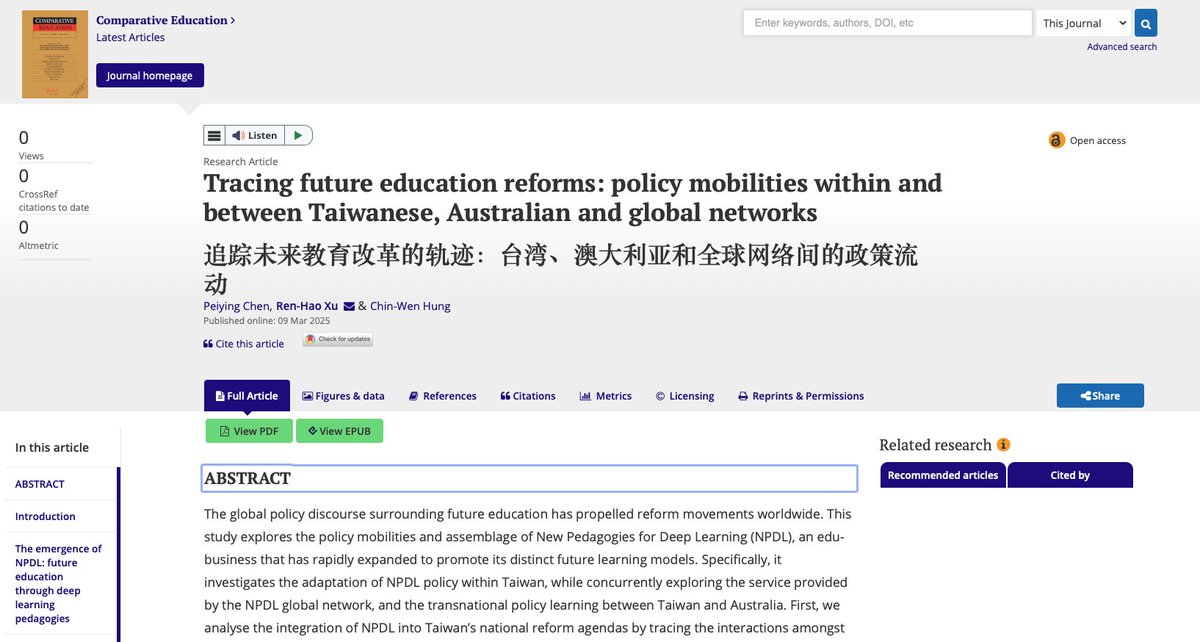
Task: Open the Metrics tab
Action: [x=605, y=396]
